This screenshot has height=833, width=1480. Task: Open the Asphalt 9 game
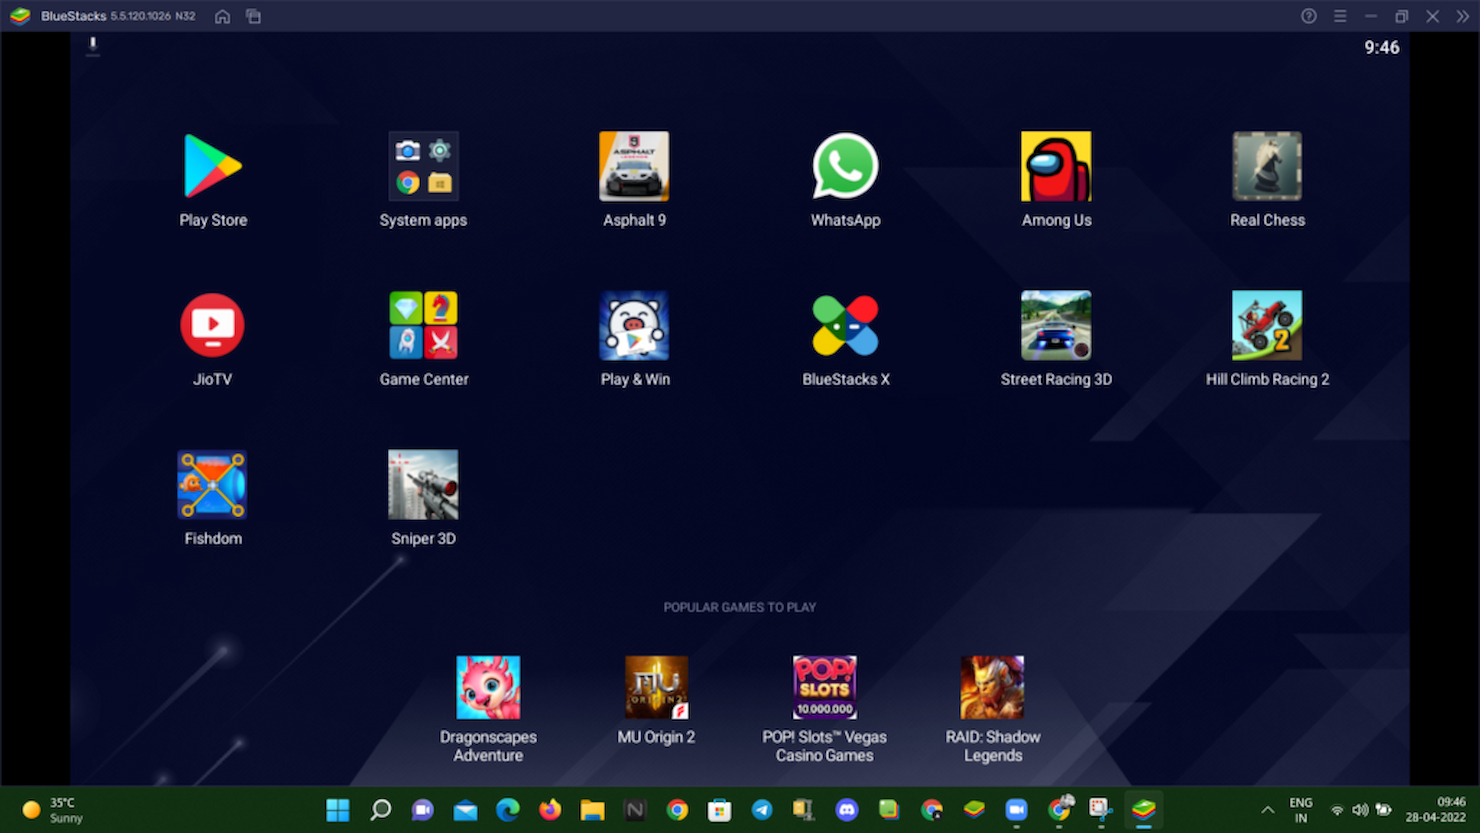(634, 166)
